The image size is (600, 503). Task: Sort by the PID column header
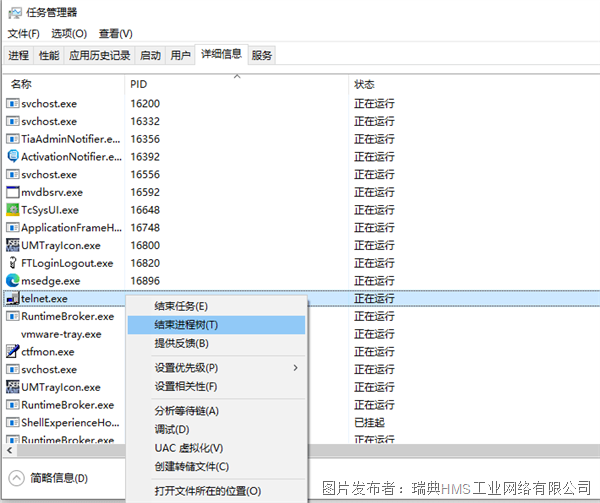click(236, 84)
